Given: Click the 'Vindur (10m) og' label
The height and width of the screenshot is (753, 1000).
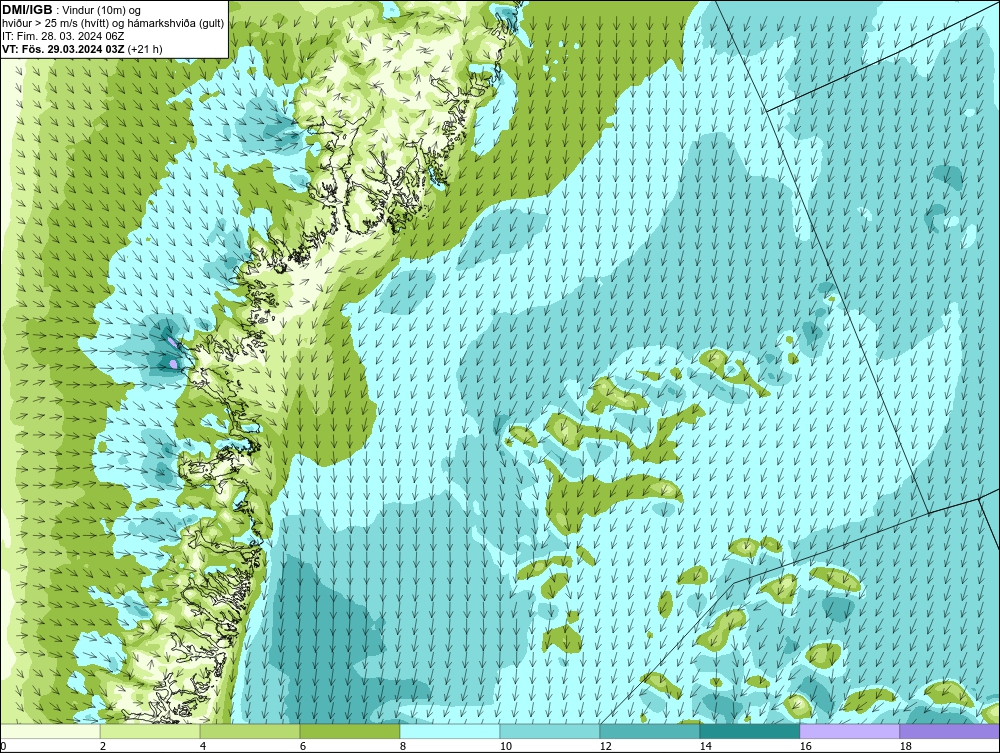Looking at the screenshot, I should pos(102,10).
